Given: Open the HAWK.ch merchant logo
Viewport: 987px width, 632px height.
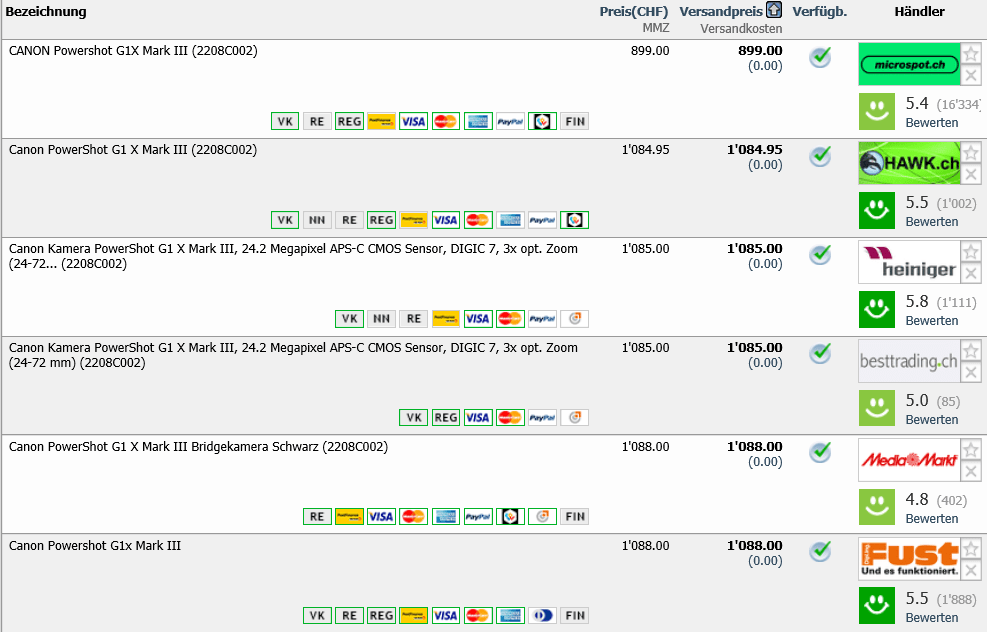Looking at the screenshot, I should coord(908,163).
